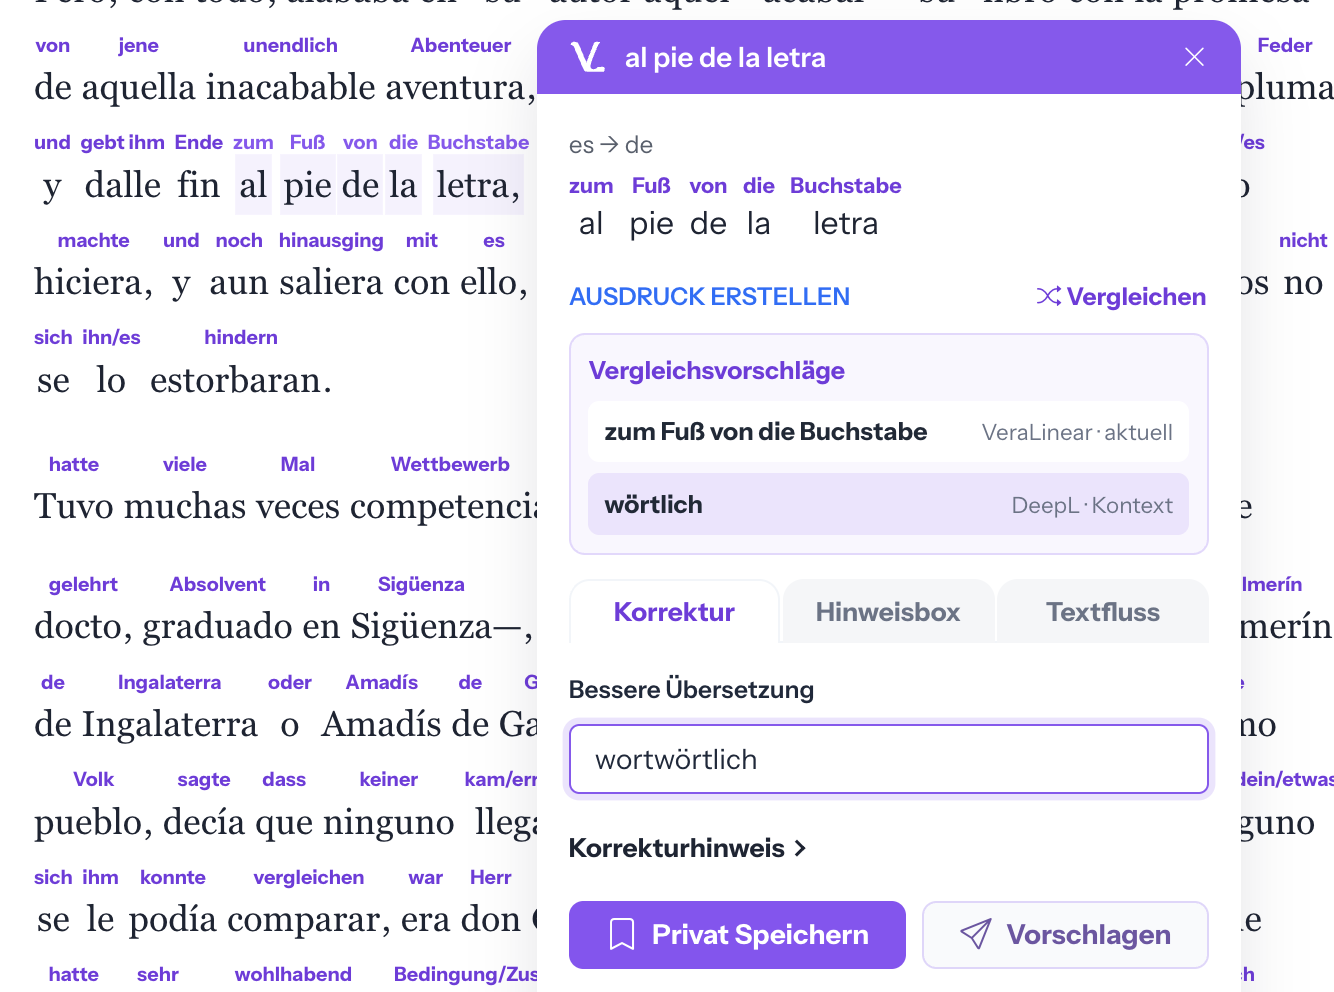The width and height of the screenshot is (1334, 992).
Task: Click the word 'Tuvo' in the text
Action: pyautogui.click(x=74, y=506)
